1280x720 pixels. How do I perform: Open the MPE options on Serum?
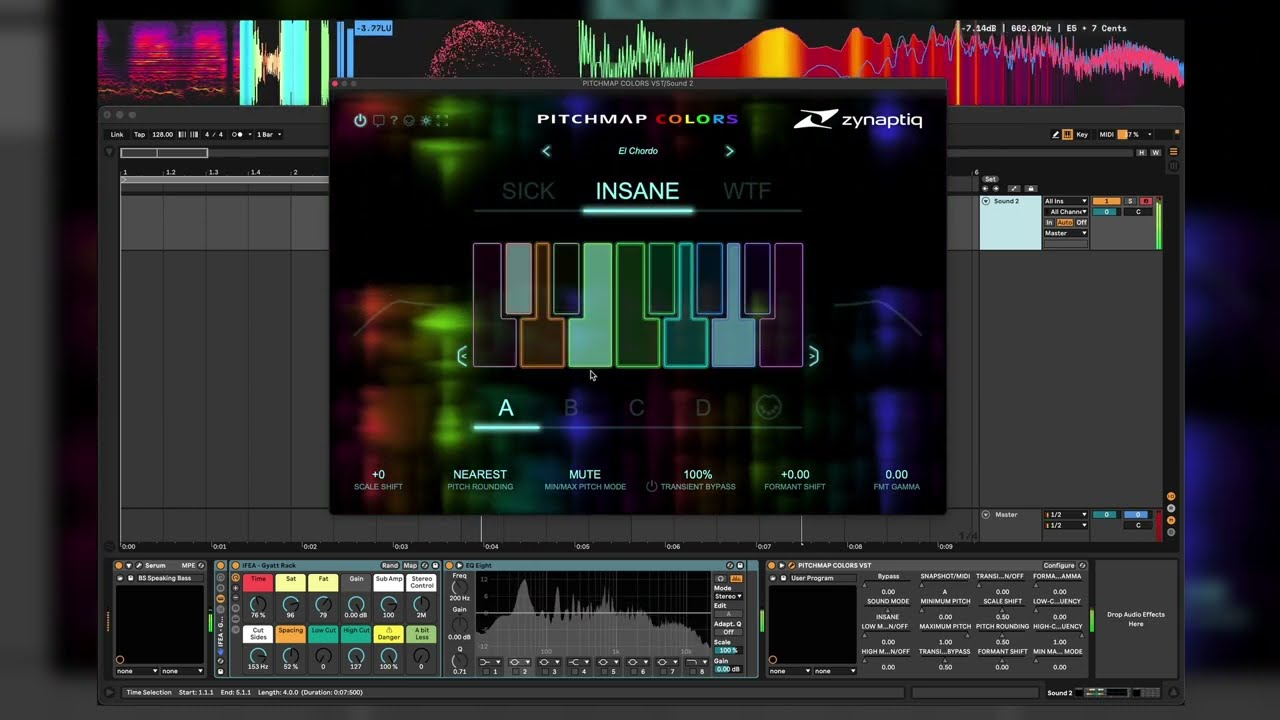[188, 566]
